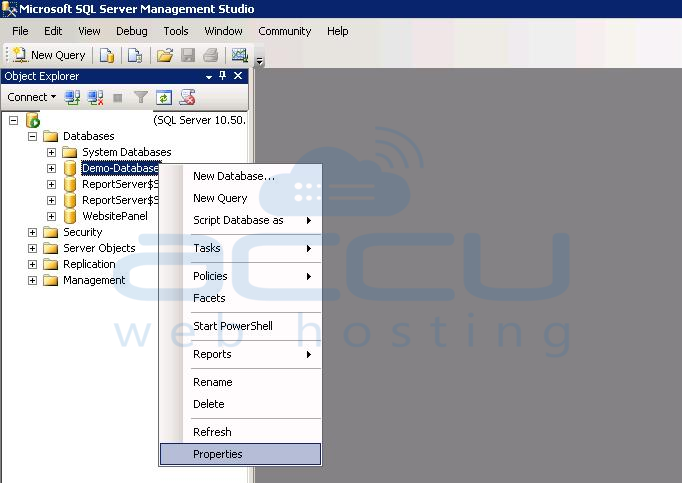Open Script Database as submenu
This screenshot has width=682, height=483.
point(241,220)
